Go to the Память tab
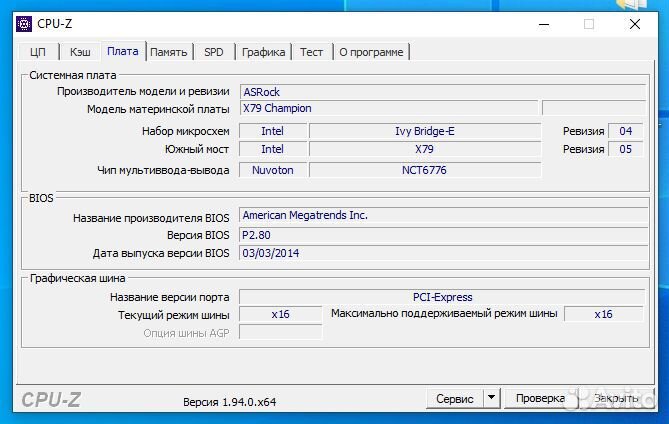 (169, 52)
